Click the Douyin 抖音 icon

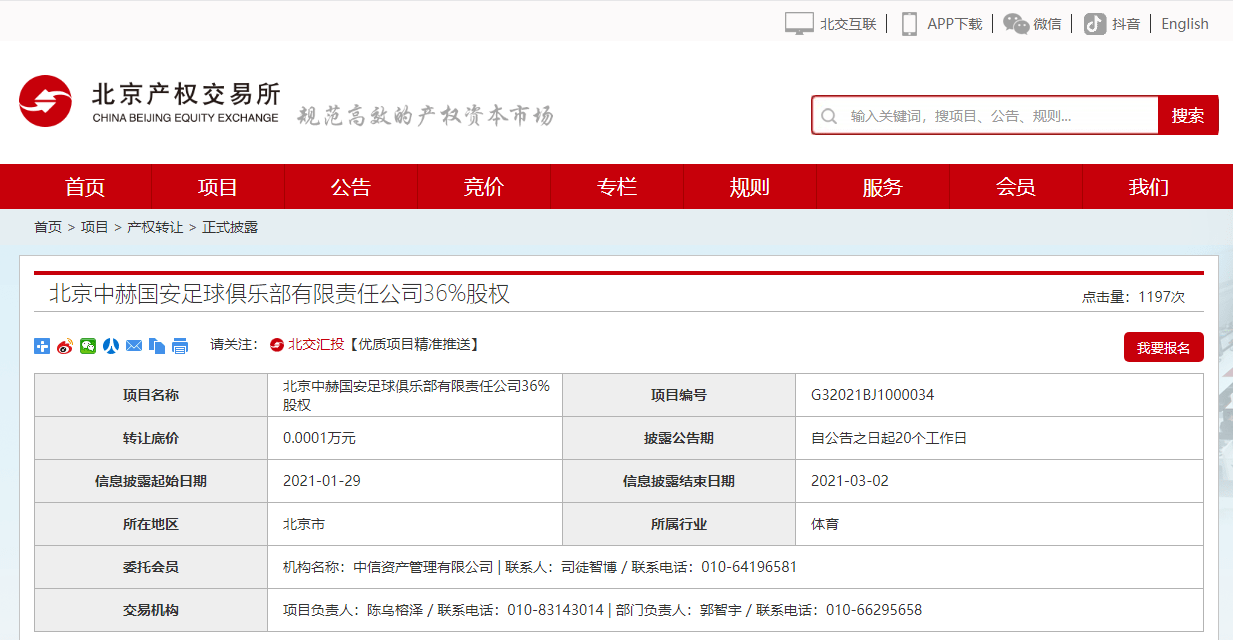[x=1095, y=24]
